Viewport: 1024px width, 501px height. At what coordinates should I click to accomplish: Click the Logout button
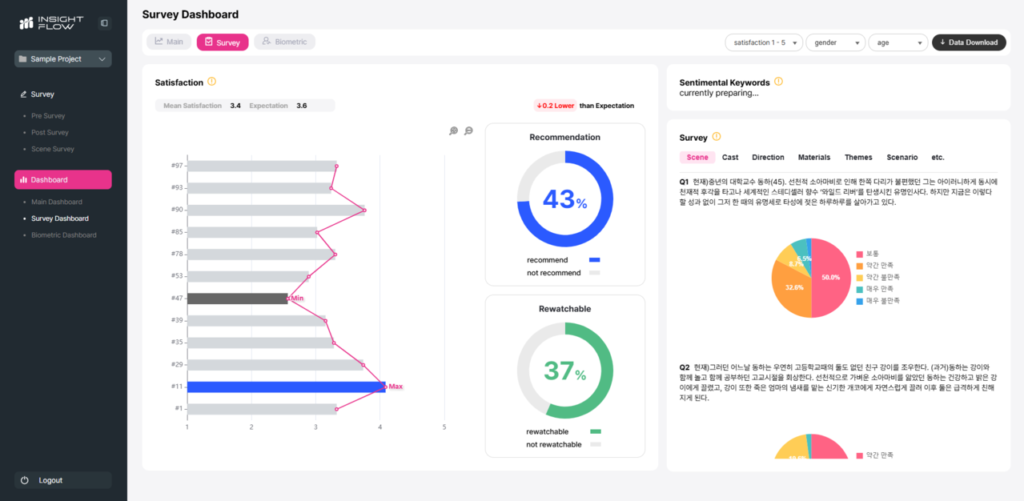(64, 480)
